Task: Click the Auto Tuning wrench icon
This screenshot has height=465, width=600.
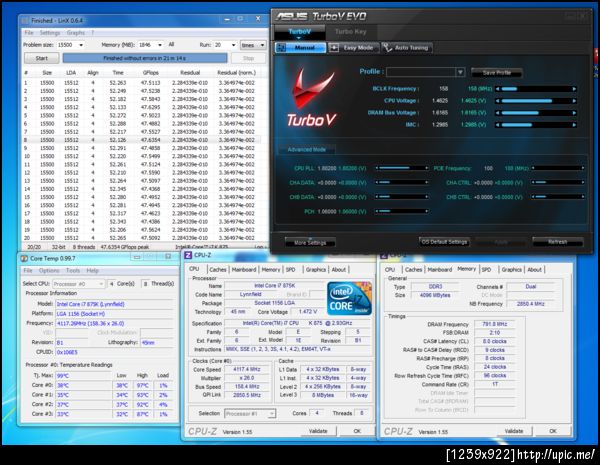Action: [387, 48]
